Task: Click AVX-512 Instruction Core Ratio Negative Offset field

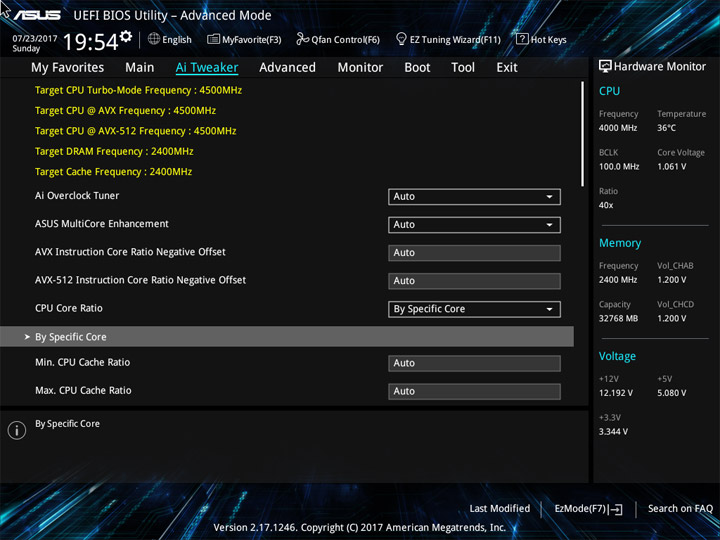Action: (474, 281)
